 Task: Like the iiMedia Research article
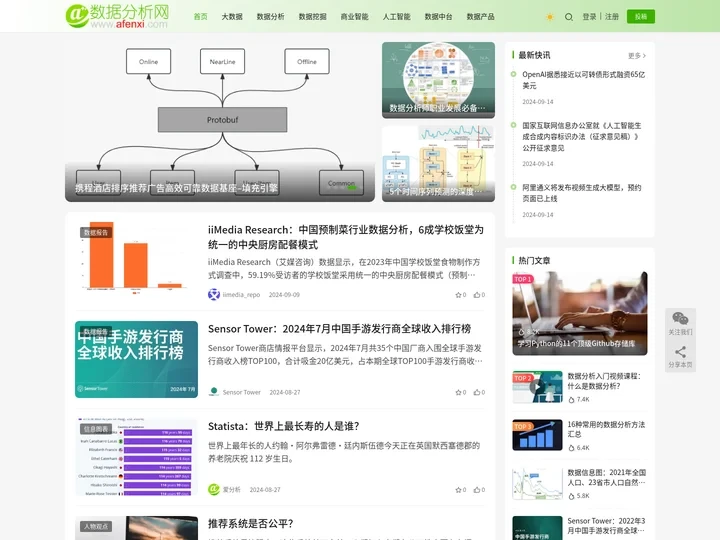point(479,295)
